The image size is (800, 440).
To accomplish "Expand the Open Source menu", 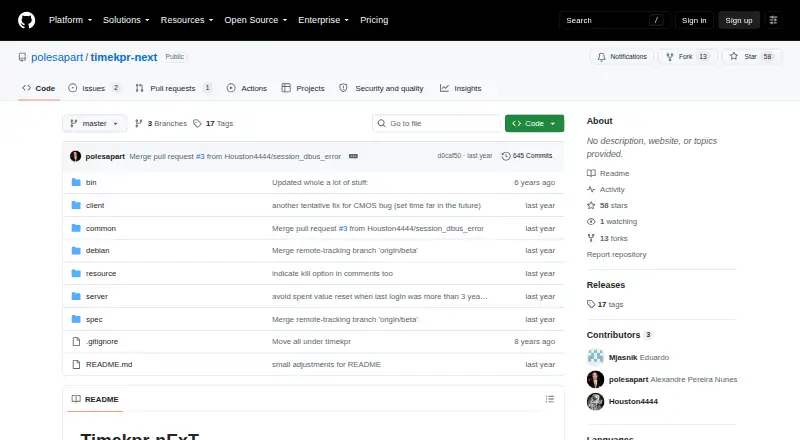I will tap(256, 20).
